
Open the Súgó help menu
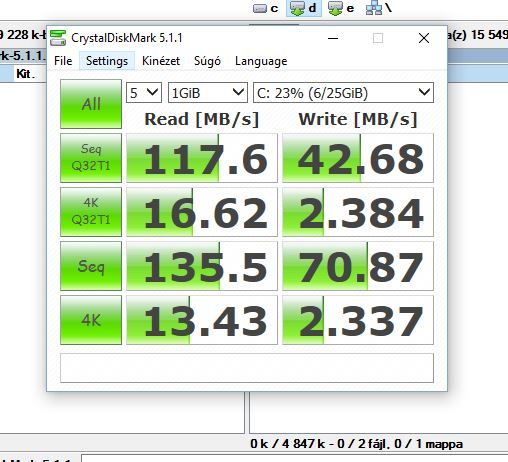point(207,61)
